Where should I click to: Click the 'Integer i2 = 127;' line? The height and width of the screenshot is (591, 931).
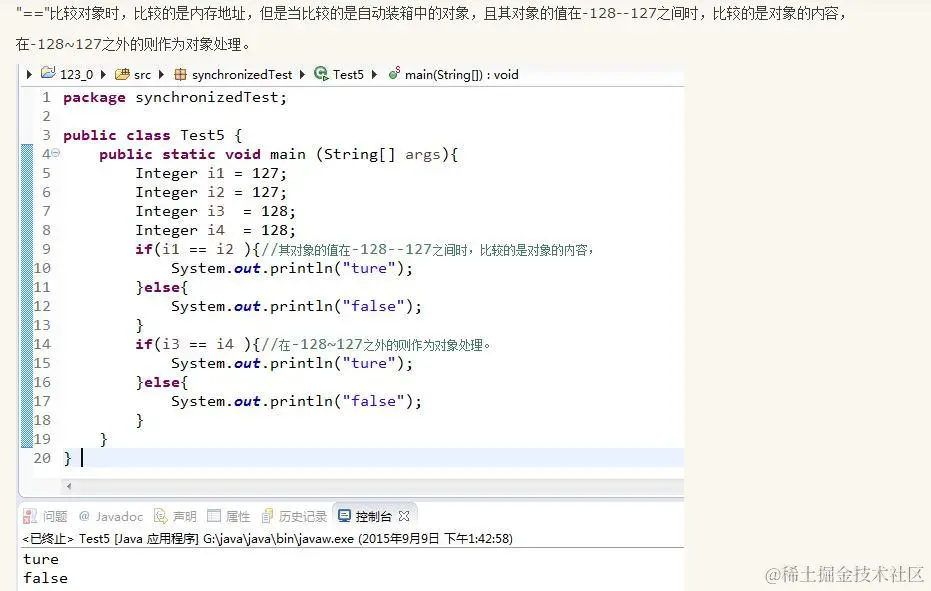[211, 192]
